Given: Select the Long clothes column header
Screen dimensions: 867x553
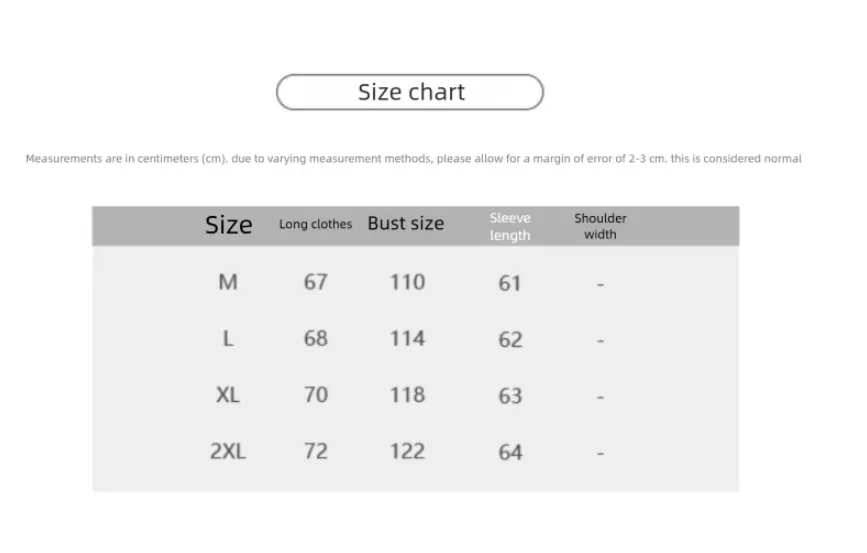Looking at the screenshot, I should 315,225.
